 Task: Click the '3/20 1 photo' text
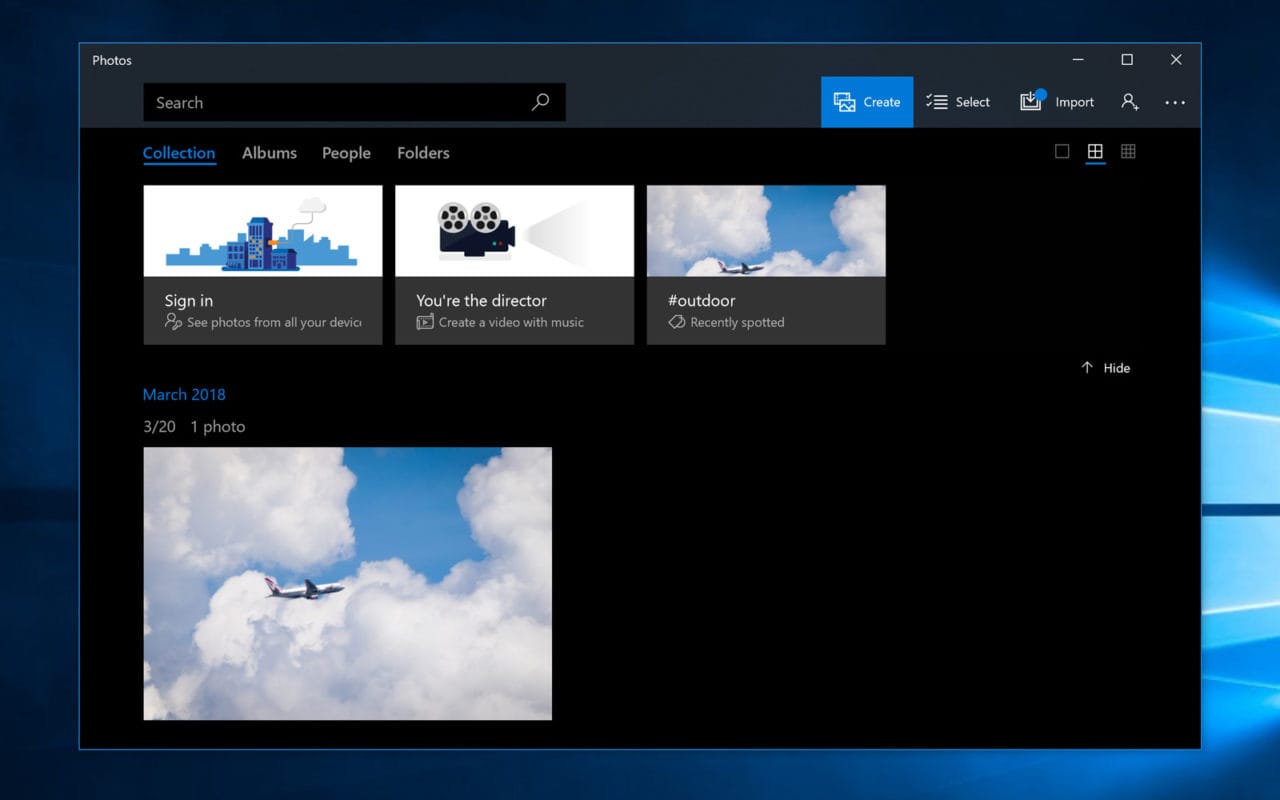(x=194, y=426)
